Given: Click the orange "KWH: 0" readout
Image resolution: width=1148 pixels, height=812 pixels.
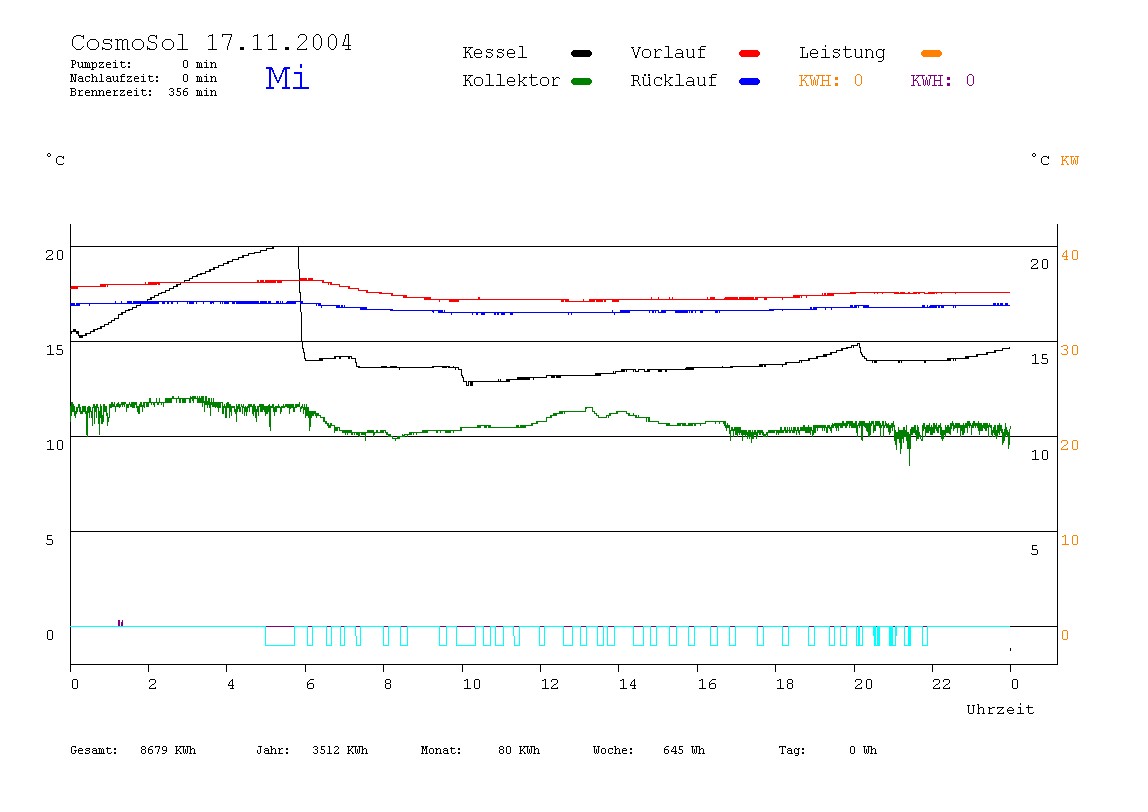Looking at the screenshot, I should point(831,81).
